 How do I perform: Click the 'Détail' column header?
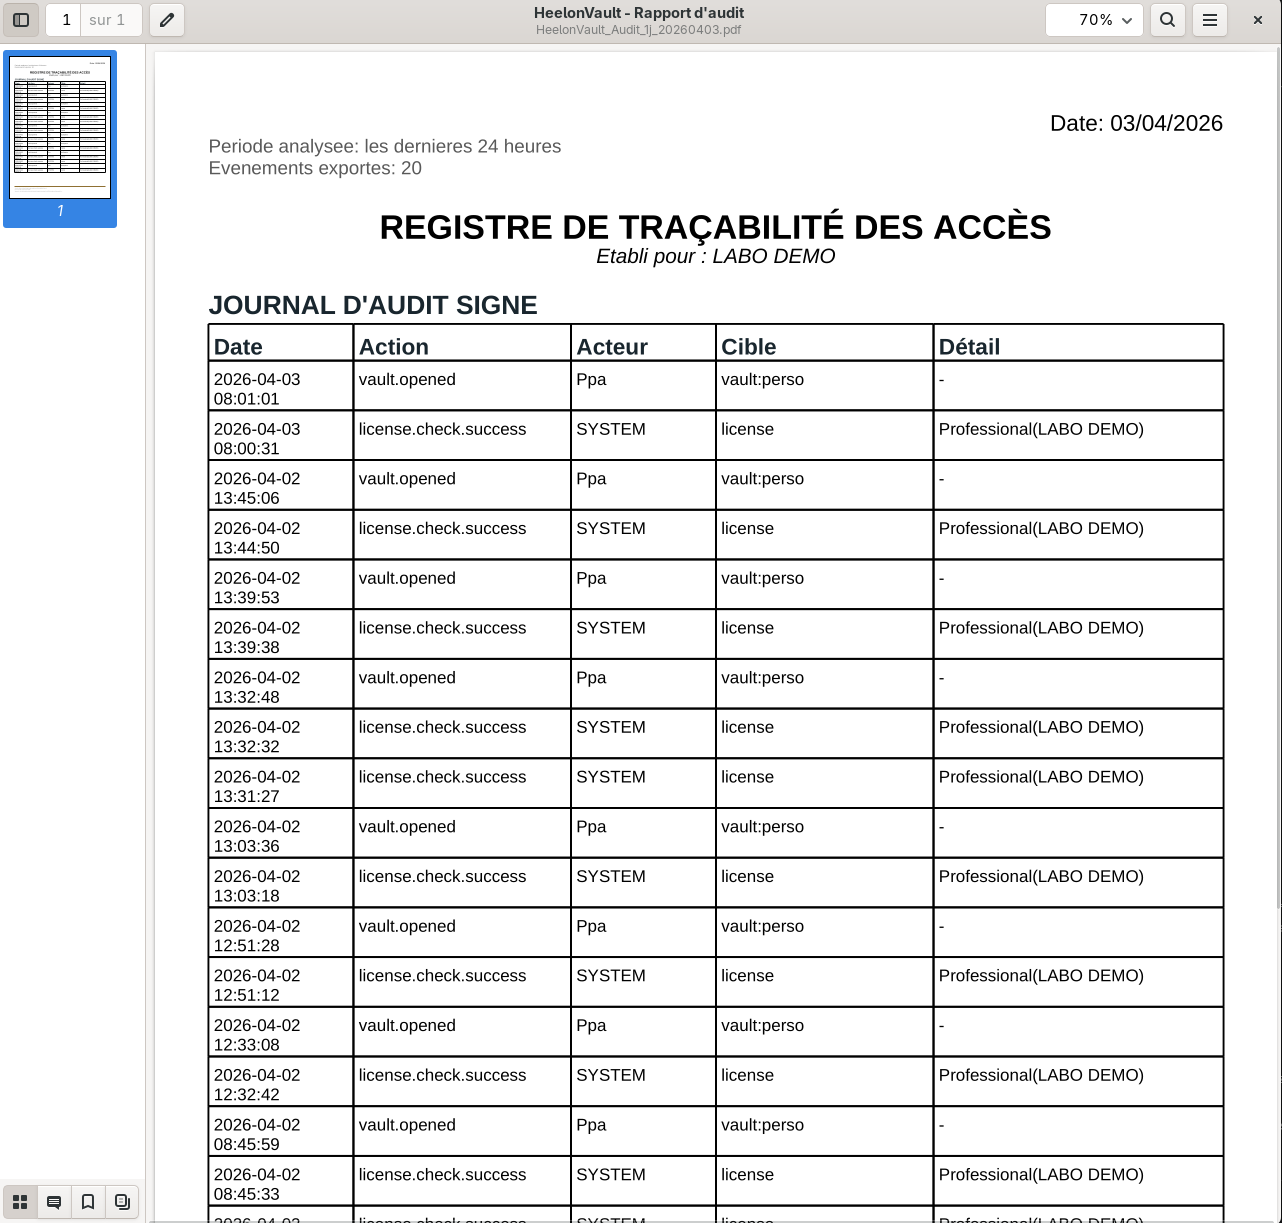click(x=969, y=347)
